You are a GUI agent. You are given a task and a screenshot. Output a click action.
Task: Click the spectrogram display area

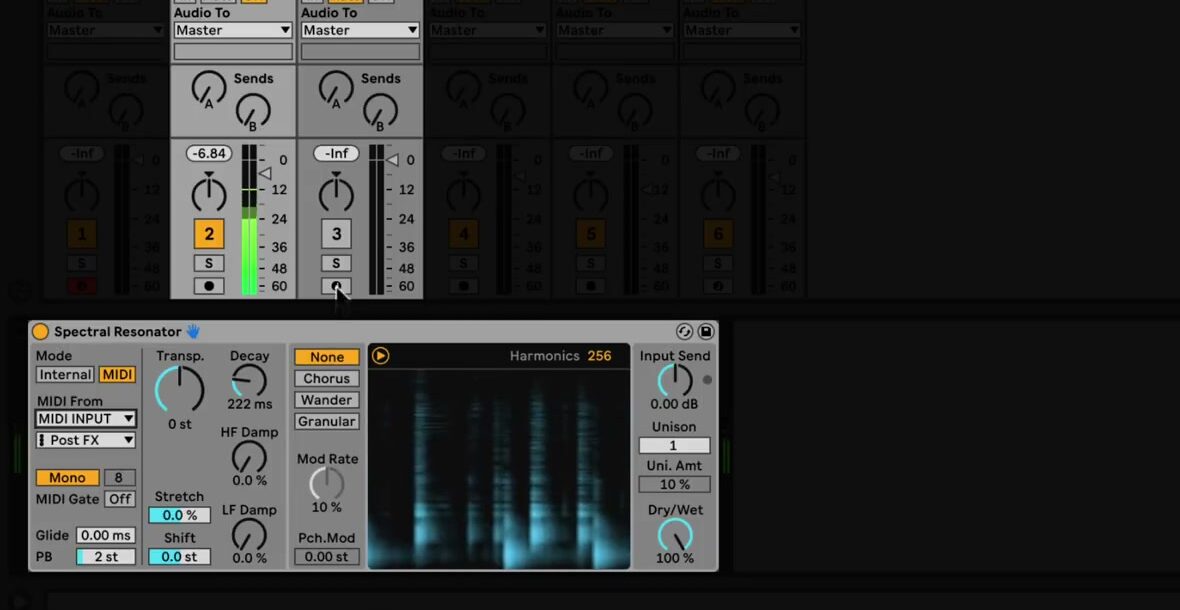pos(499,469)
